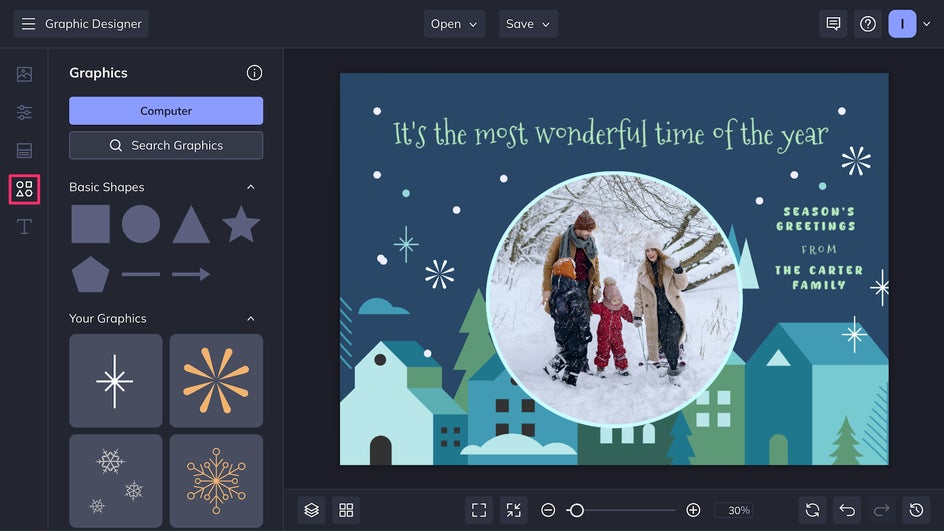Add the arrow line shape
The image size is (944, 531).
pyautogui.click(x=191, y=275)
